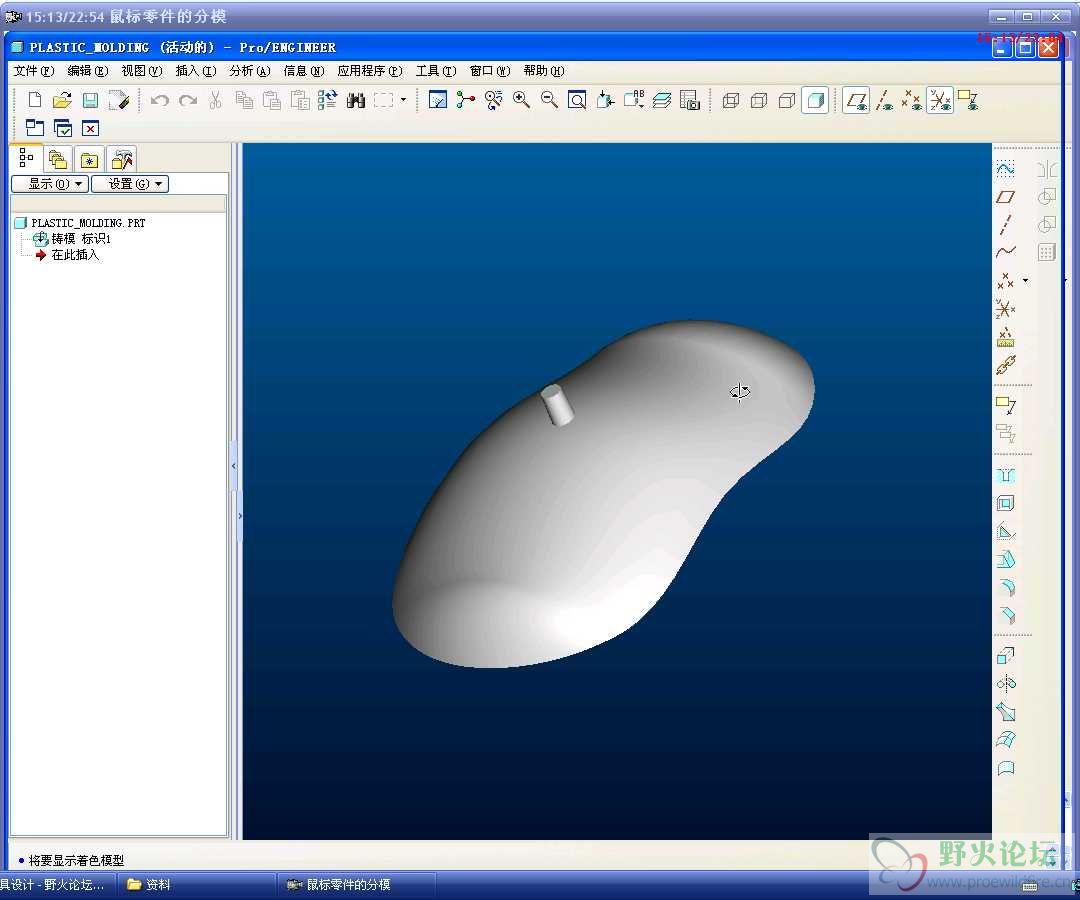This screenshot has width=1080, height=900.
Task: Toggle datum points visibility
Action: point(912,101)
